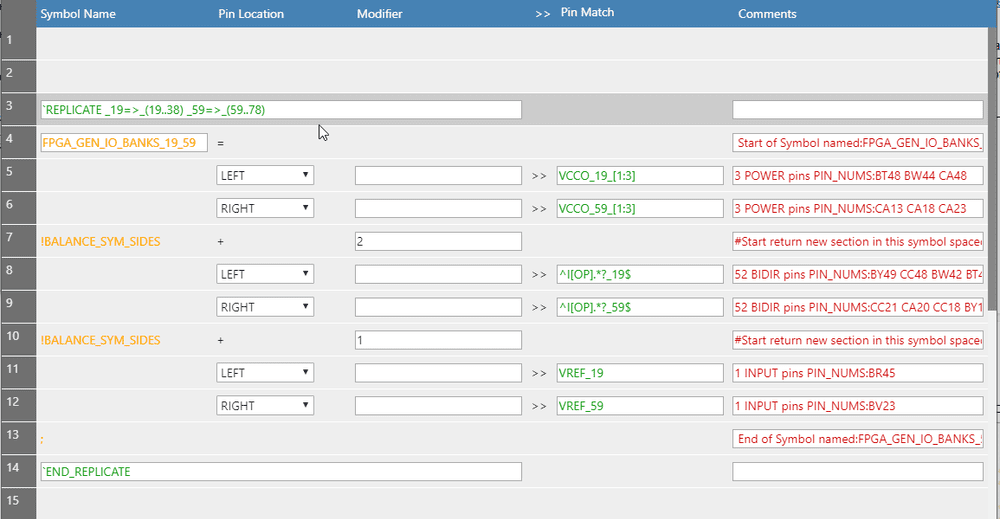Click the empty modifier field in row 9

[438, 307]
